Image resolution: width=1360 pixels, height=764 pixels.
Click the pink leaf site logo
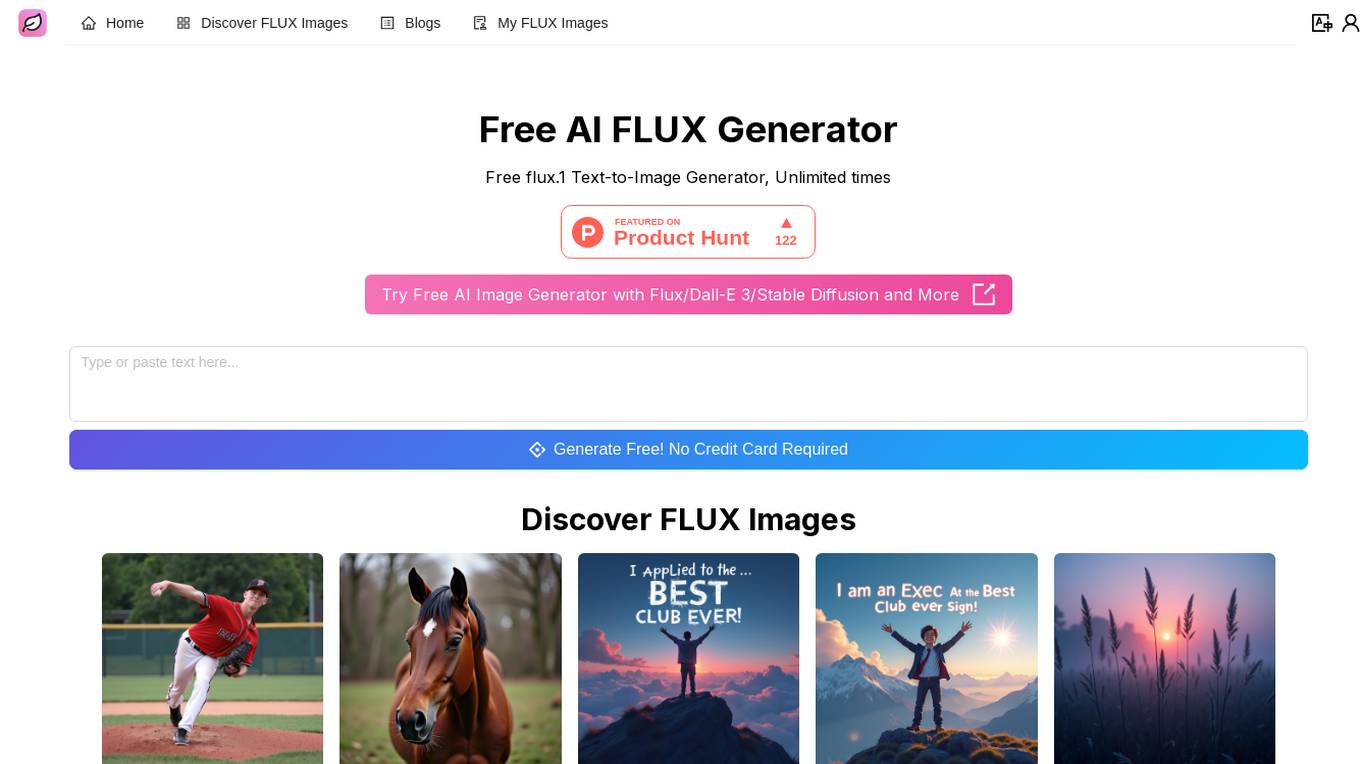click(33, 23)
